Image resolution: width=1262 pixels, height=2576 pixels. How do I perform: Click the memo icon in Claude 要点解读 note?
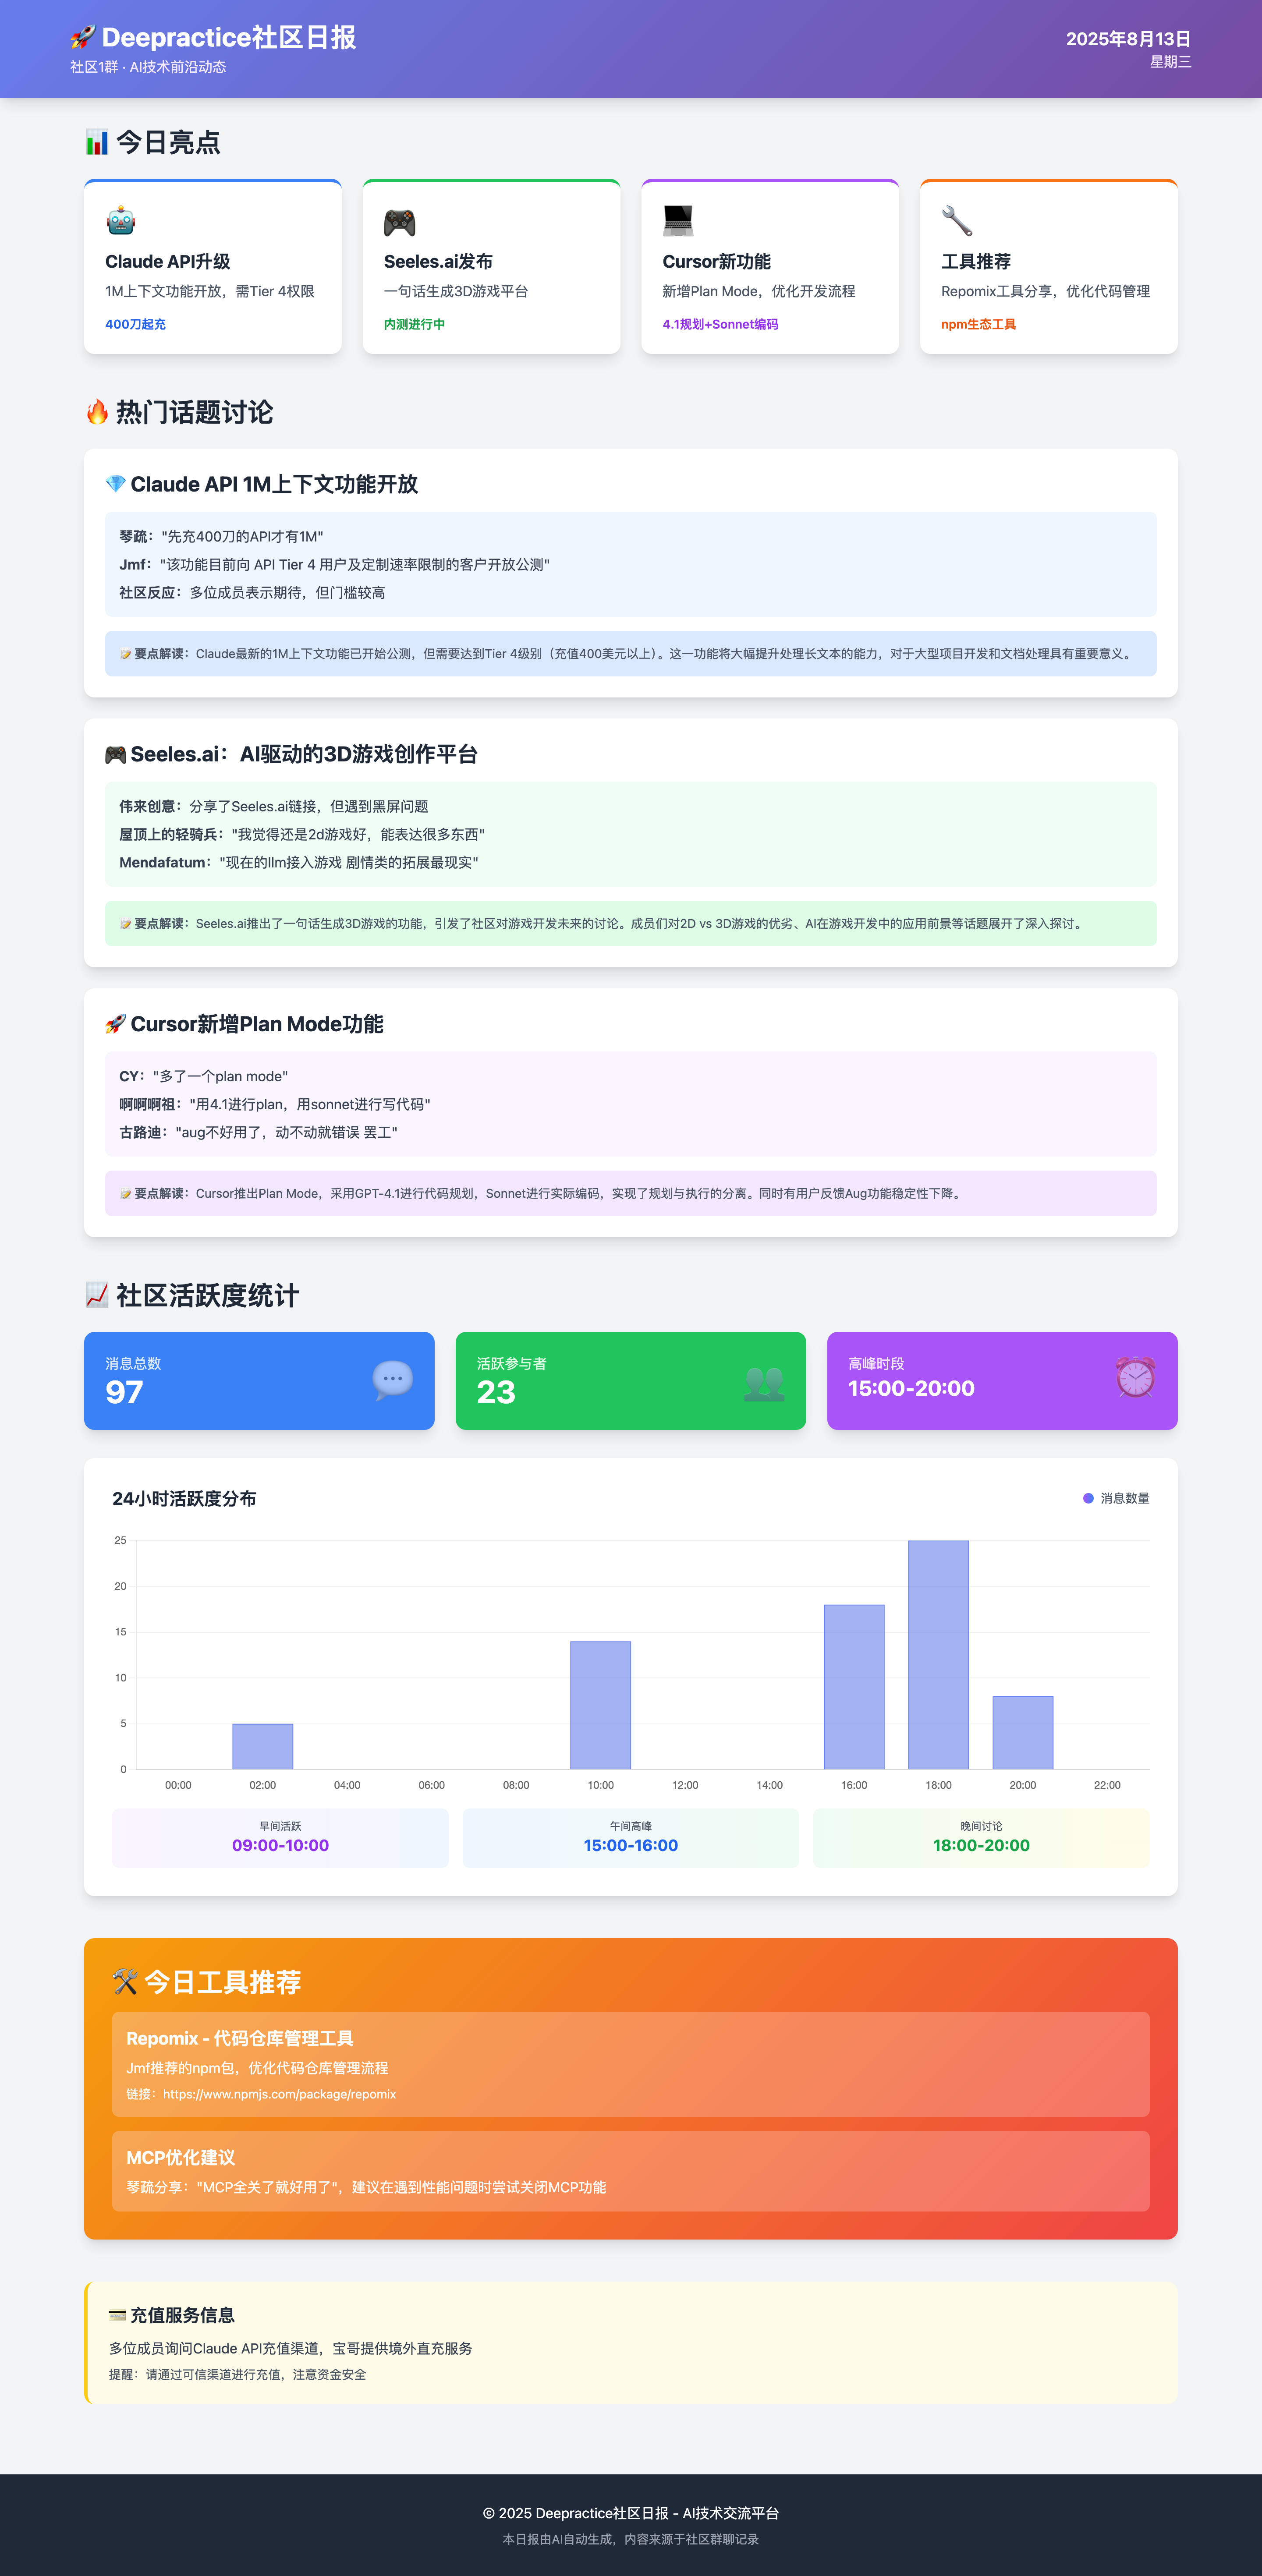tap(126, 654)
